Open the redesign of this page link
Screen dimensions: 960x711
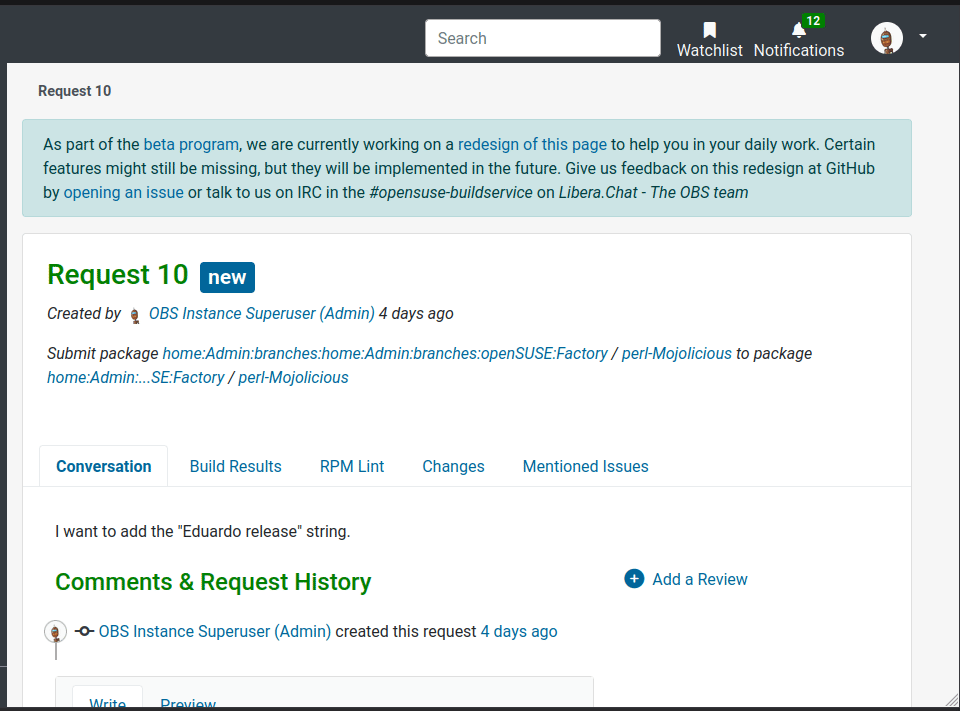click(x=532, y=144)
